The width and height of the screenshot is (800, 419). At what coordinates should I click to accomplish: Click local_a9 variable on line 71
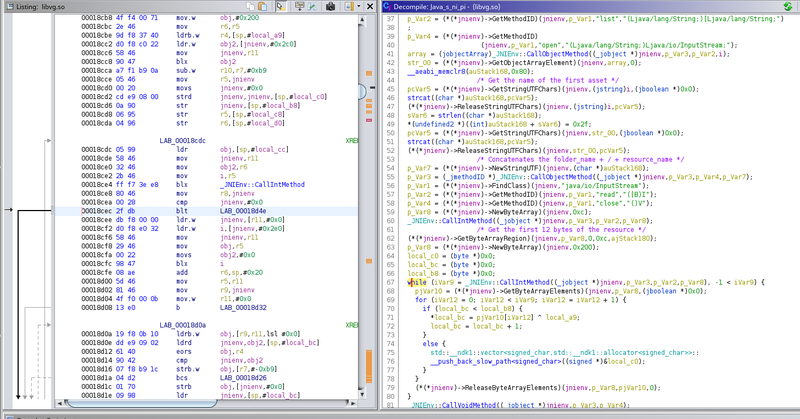[561, 317]
